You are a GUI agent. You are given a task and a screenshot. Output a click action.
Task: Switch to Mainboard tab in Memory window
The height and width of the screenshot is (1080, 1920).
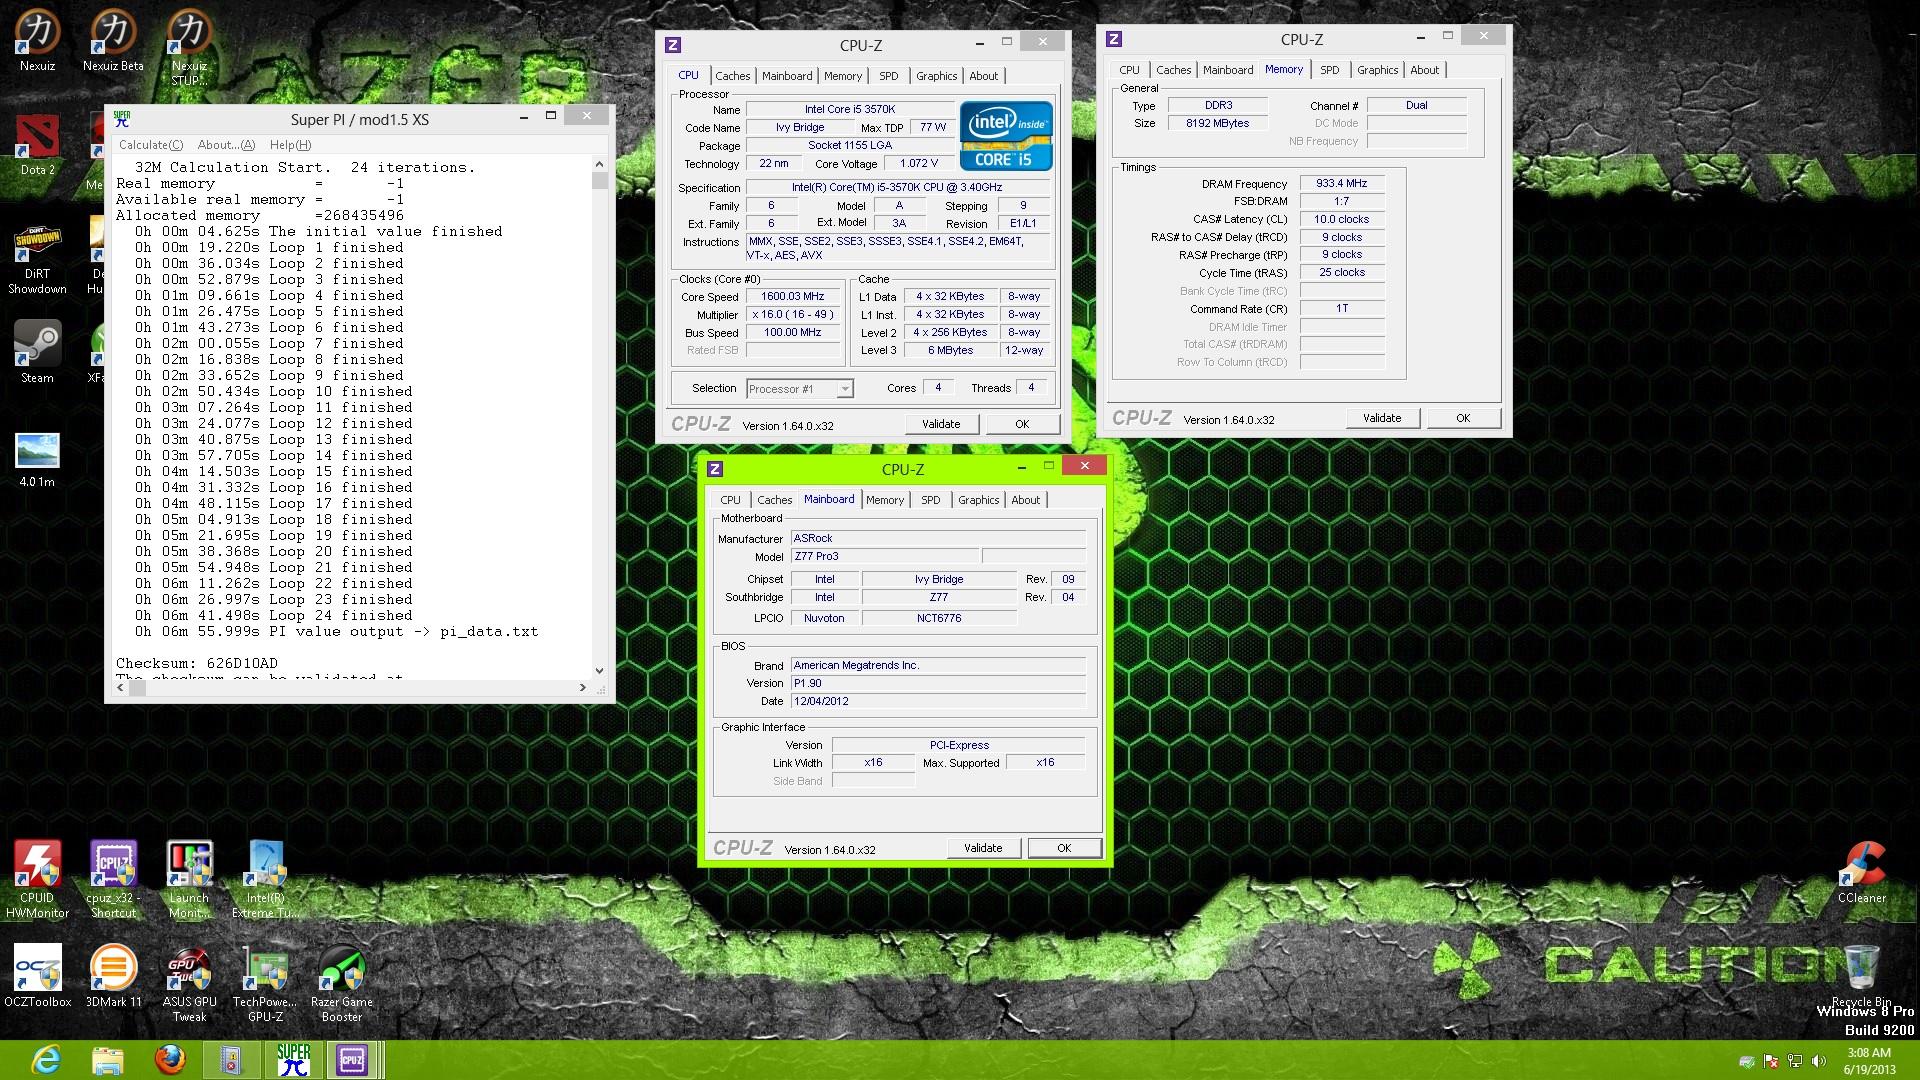(1228, 70)
